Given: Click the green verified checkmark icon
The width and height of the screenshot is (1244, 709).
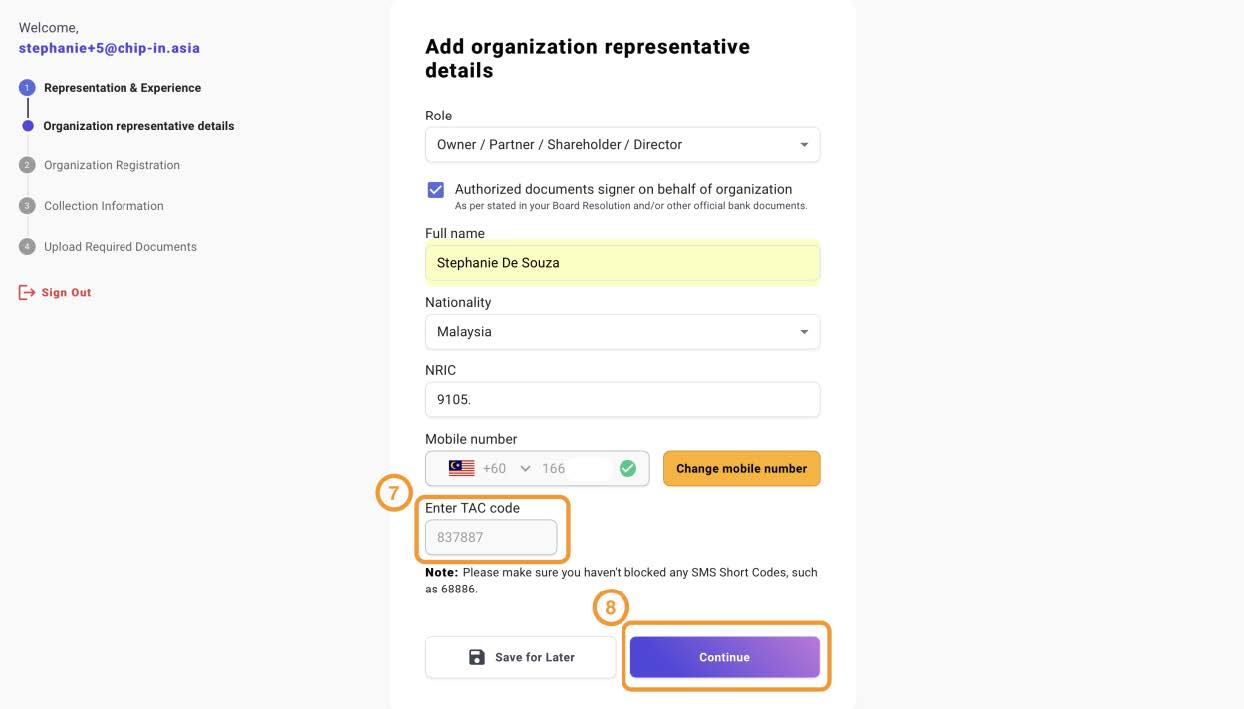Looking at the screenshot, I should (x=628, y=468).
